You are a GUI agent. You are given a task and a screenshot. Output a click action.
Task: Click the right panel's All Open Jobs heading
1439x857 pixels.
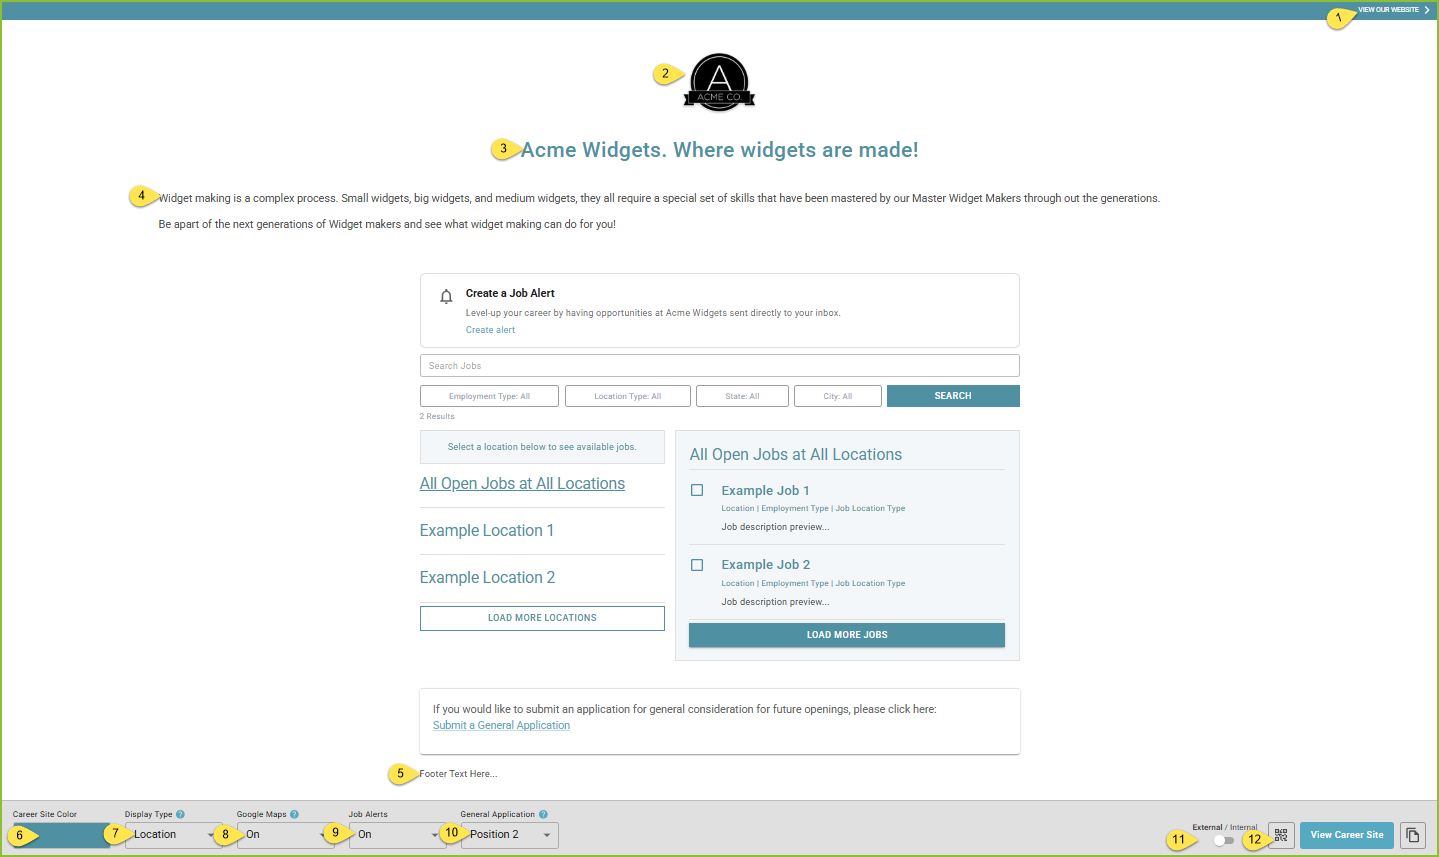pos(796,455)
